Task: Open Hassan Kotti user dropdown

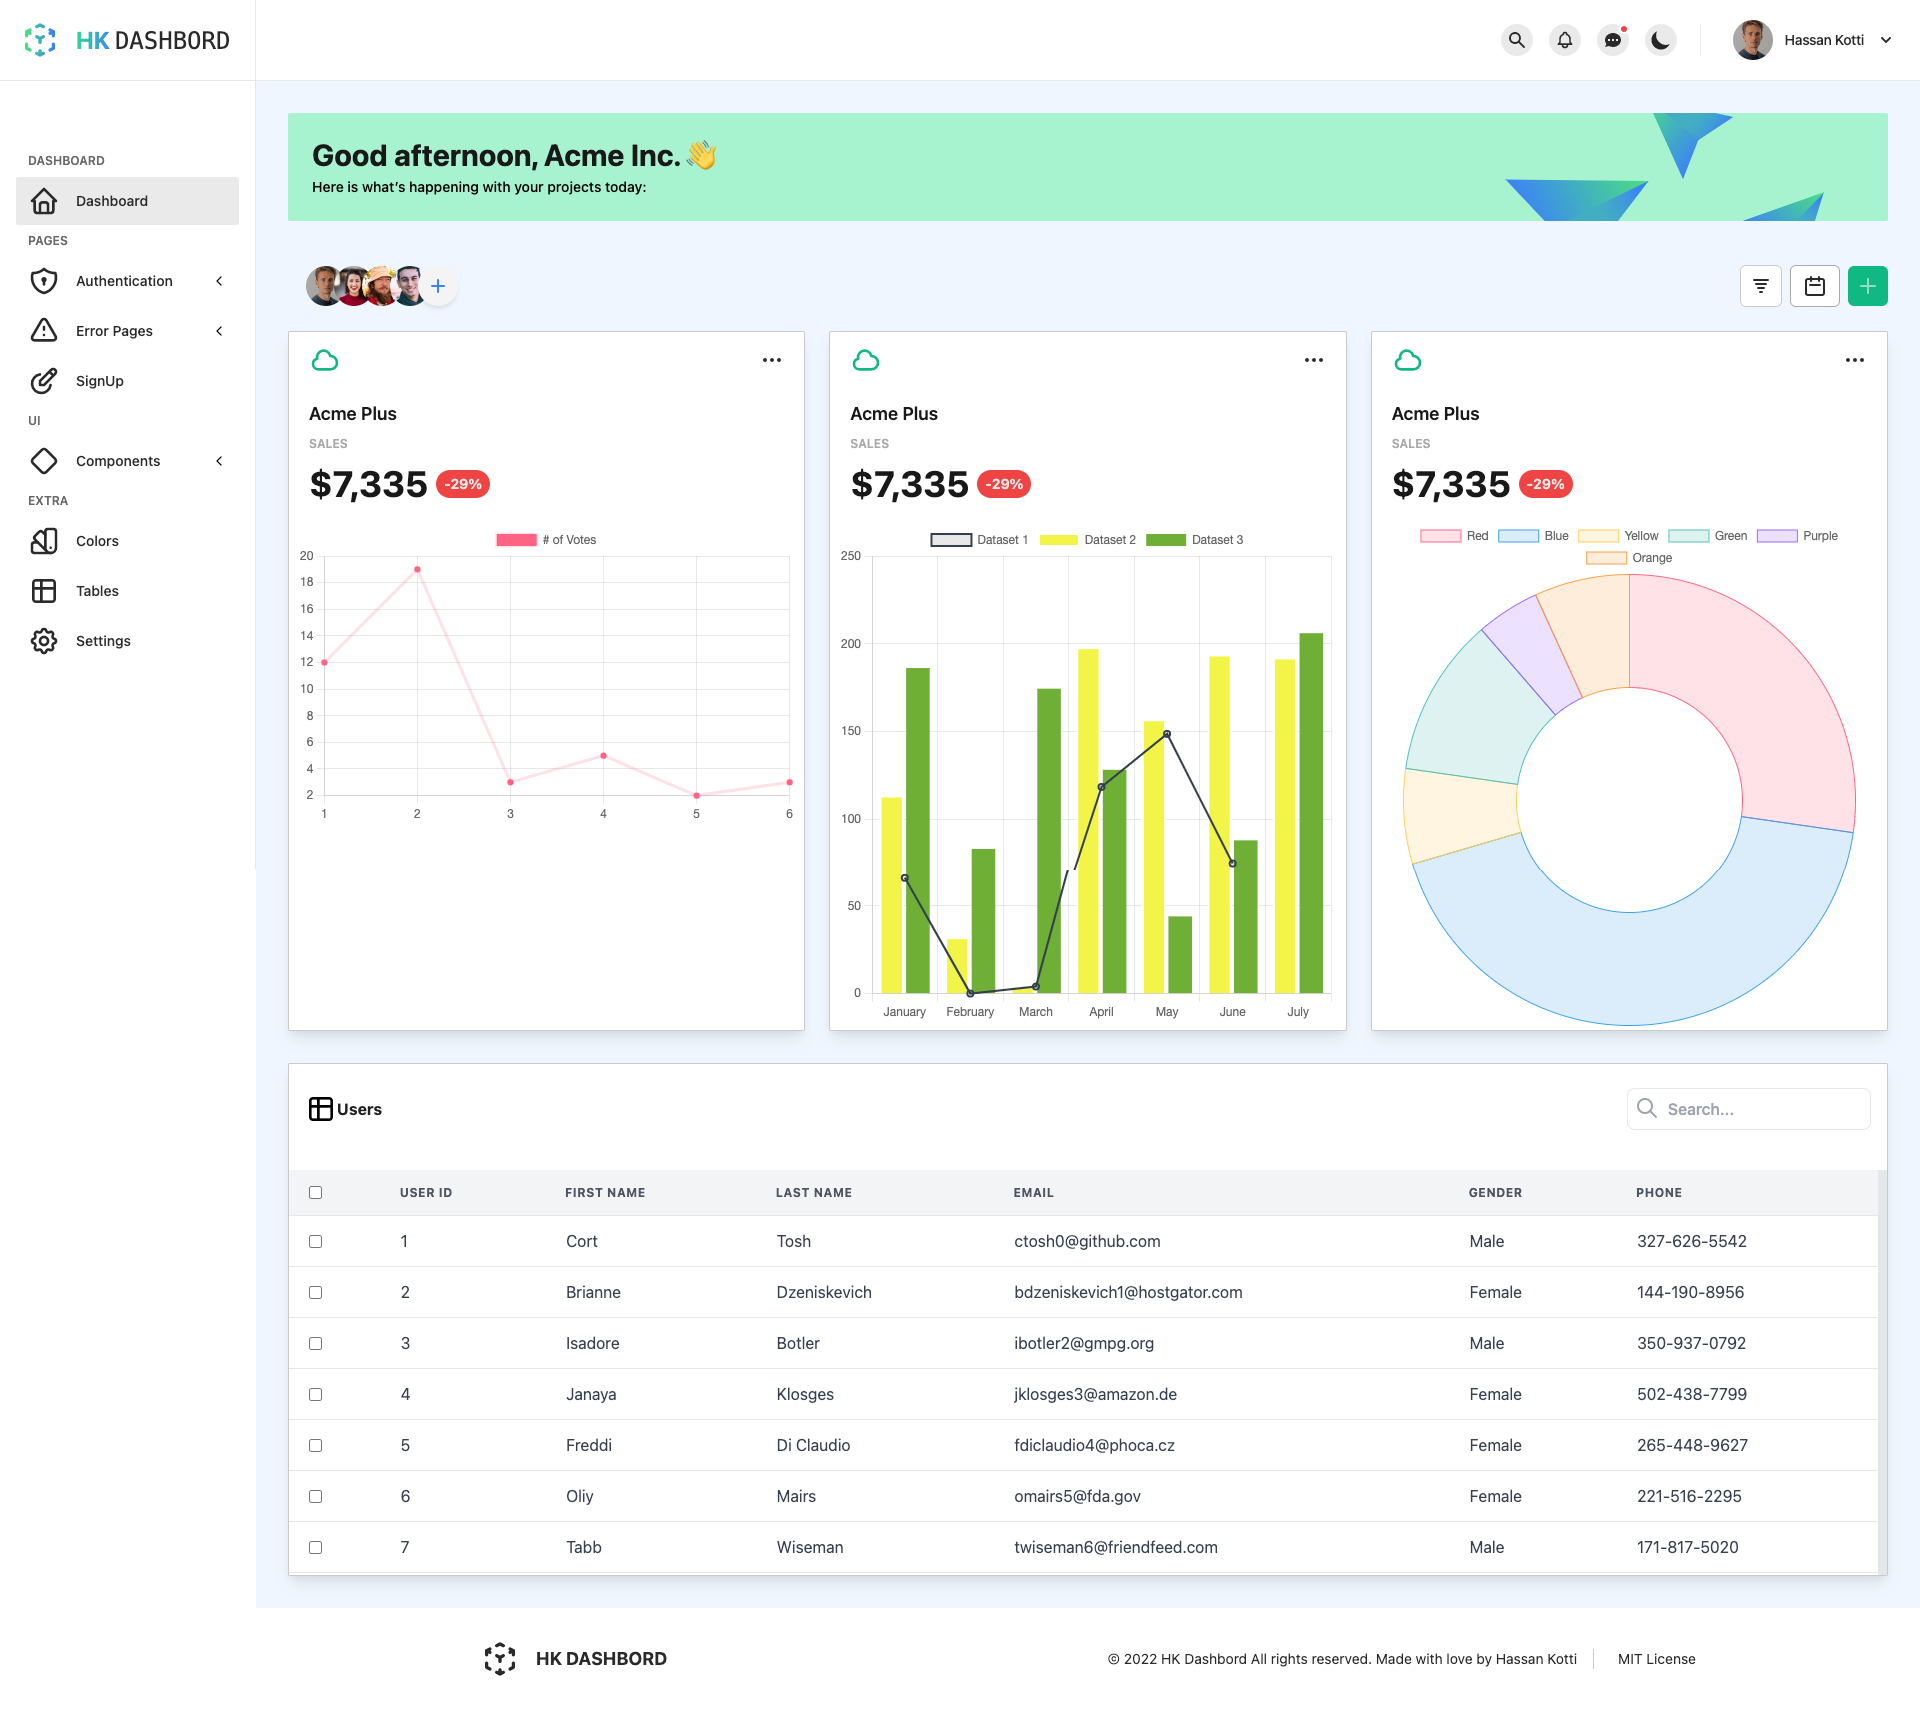Action: (1885, 40)
